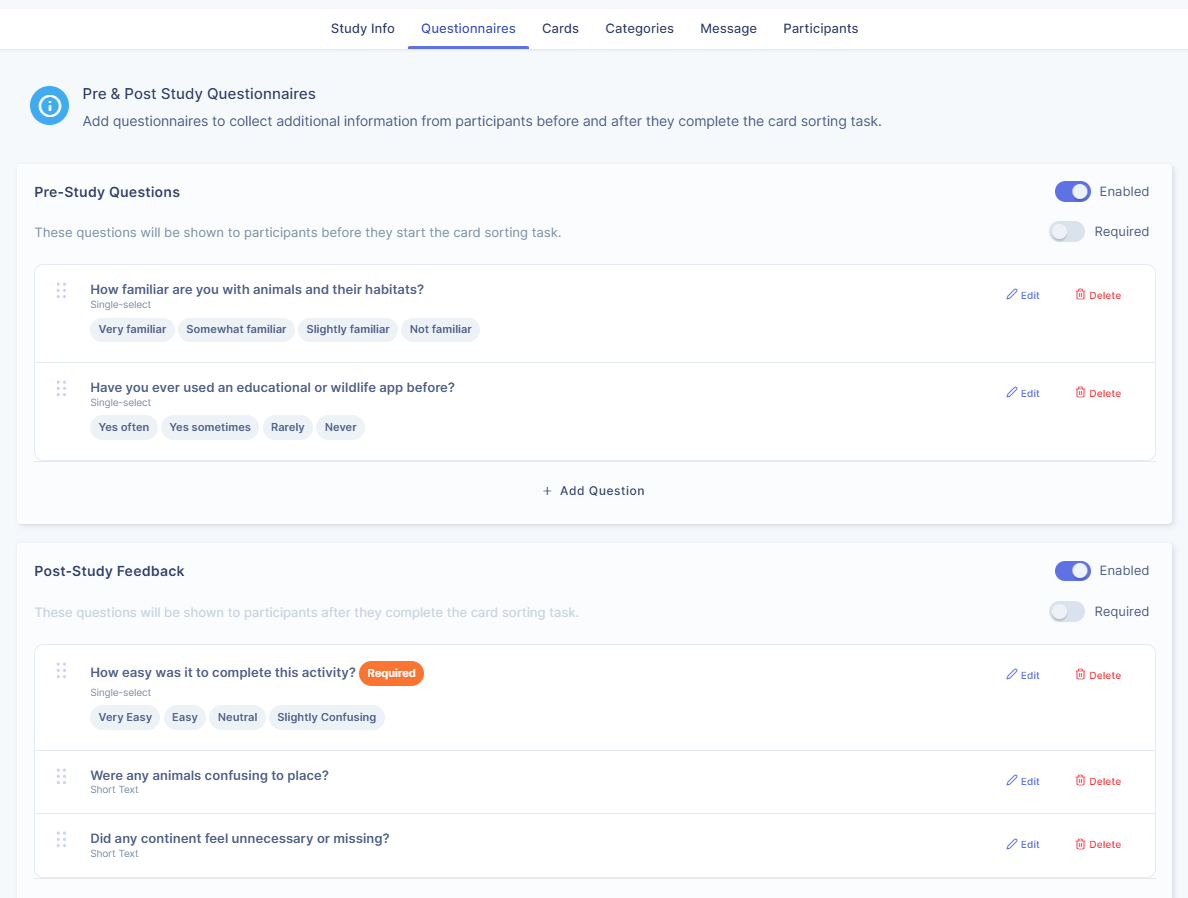The height and width of the screenshot is (898, 1188).
Task: Disable the Pre-Study Questions Enabled toggle
Action: 1072,191
